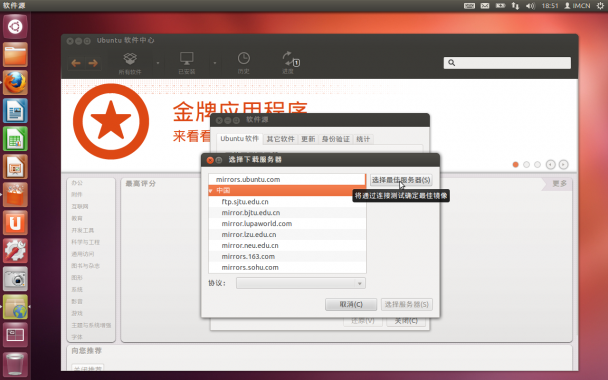This screenshot has height=380, width=608.
Task: Show the previous banner slide arrow
Action: pos(550,164)
